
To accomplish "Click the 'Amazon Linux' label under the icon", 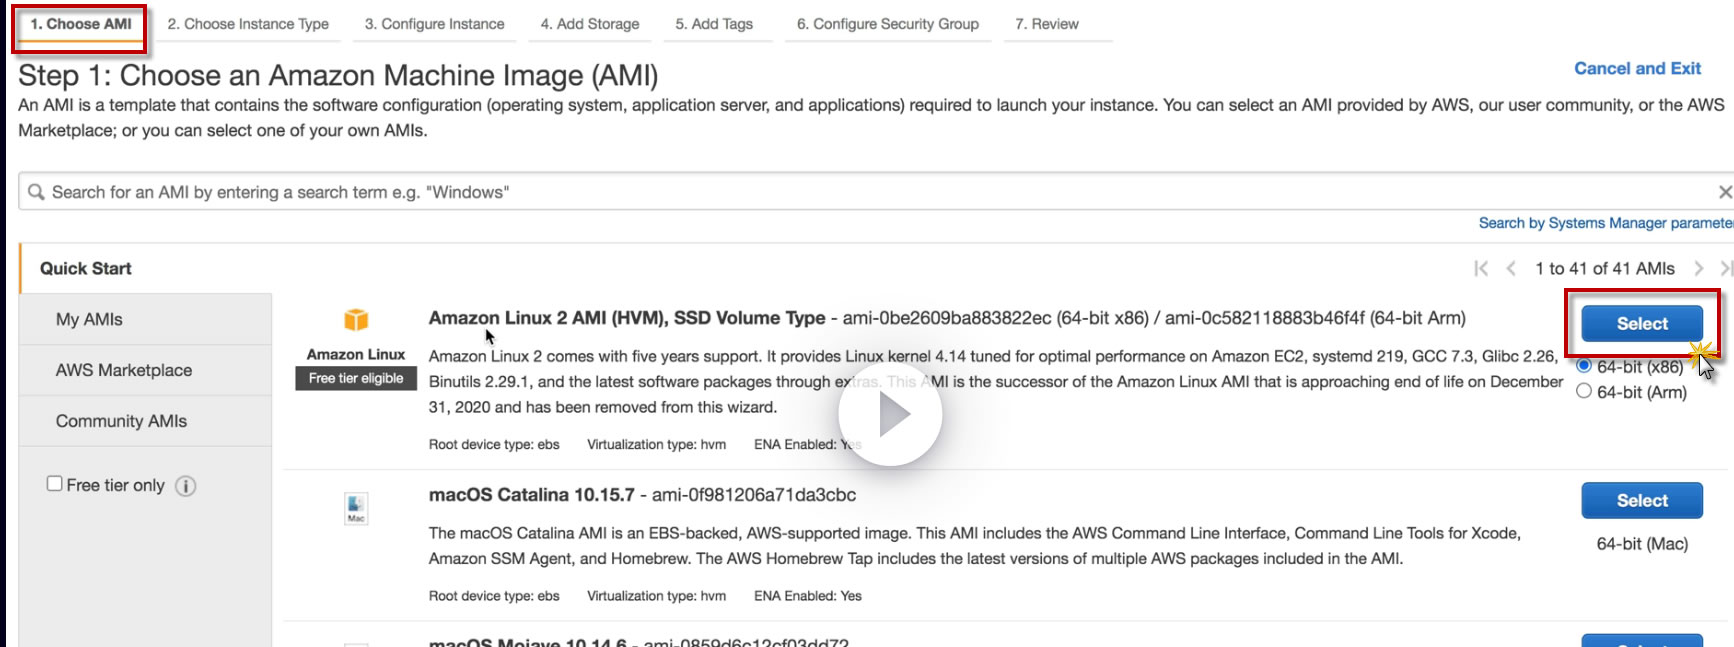I will (356, 354).
